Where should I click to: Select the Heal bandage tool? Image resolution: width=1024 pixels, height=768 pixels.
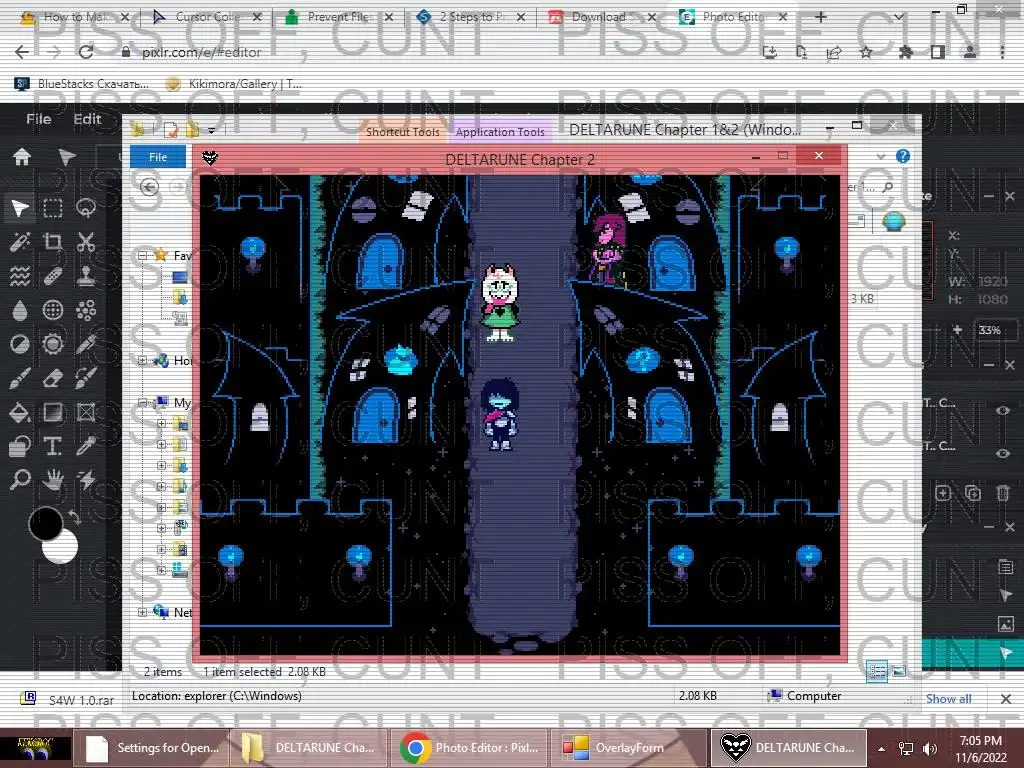click(x=53, y=276)
